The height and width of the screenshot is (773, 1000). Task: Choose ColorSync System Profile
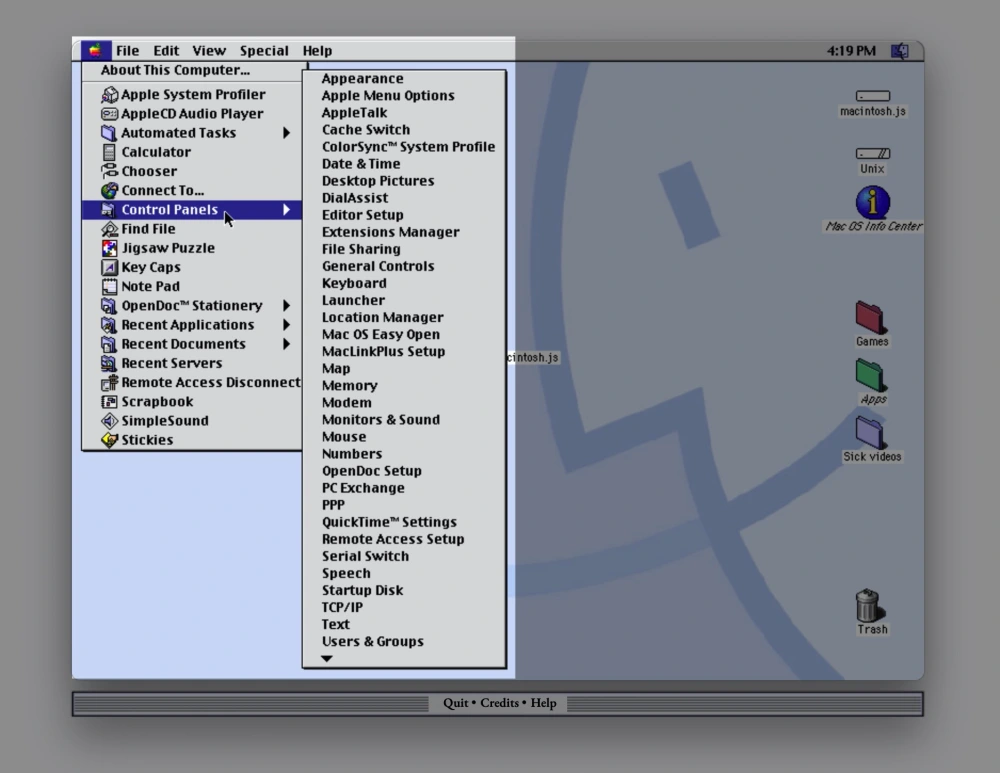408,147
